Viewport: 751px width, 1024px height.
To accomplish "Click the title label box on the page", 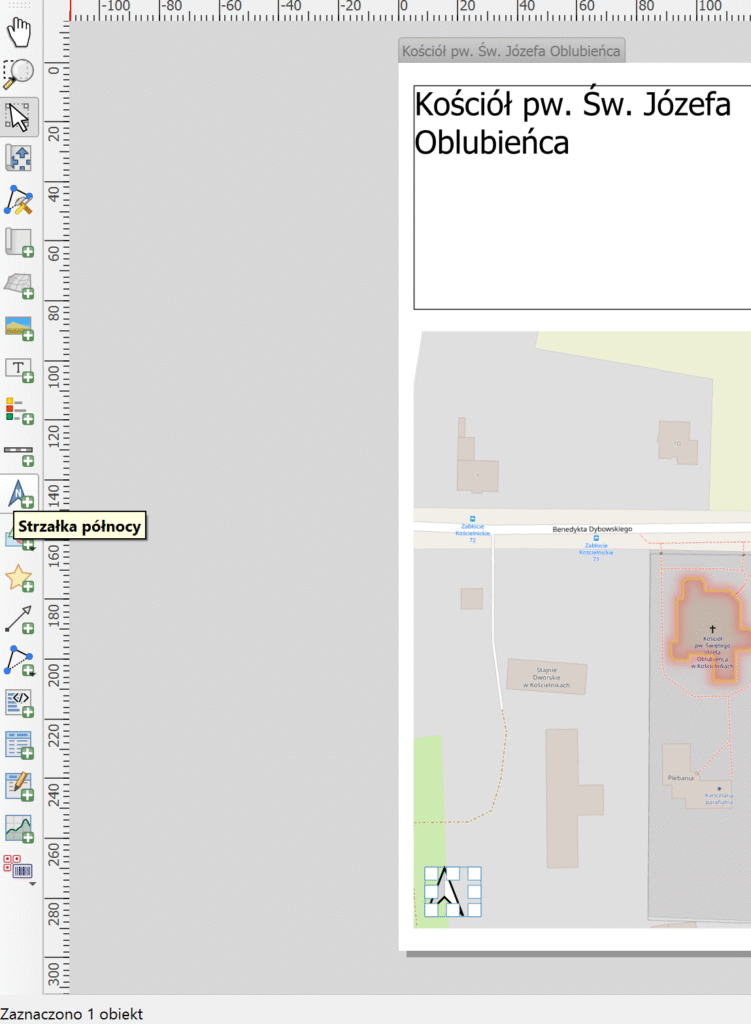I will 580,198.
